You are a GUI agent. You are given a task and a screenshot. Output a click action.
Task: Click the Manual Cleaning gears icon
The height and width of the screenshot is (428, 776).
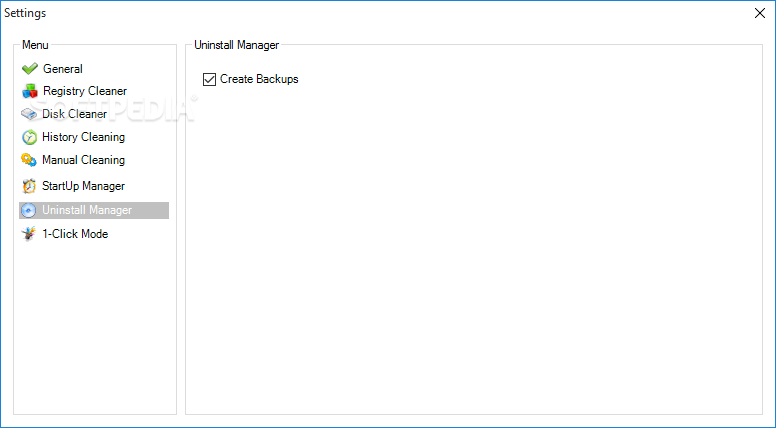pos(29,160)
